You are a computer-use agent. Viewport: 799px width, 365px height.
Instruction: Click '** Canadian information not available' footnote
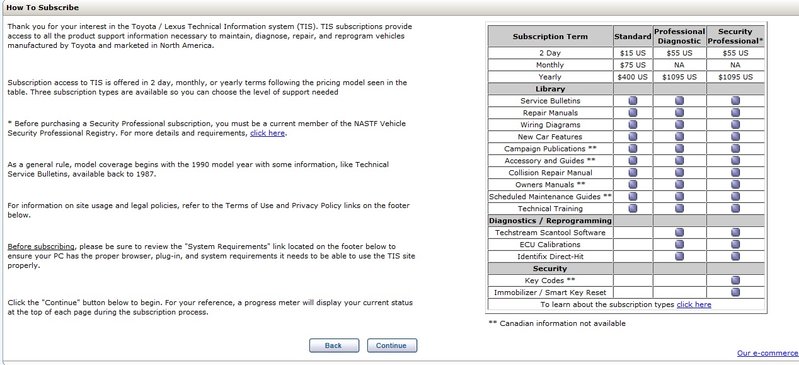(556, 323)
